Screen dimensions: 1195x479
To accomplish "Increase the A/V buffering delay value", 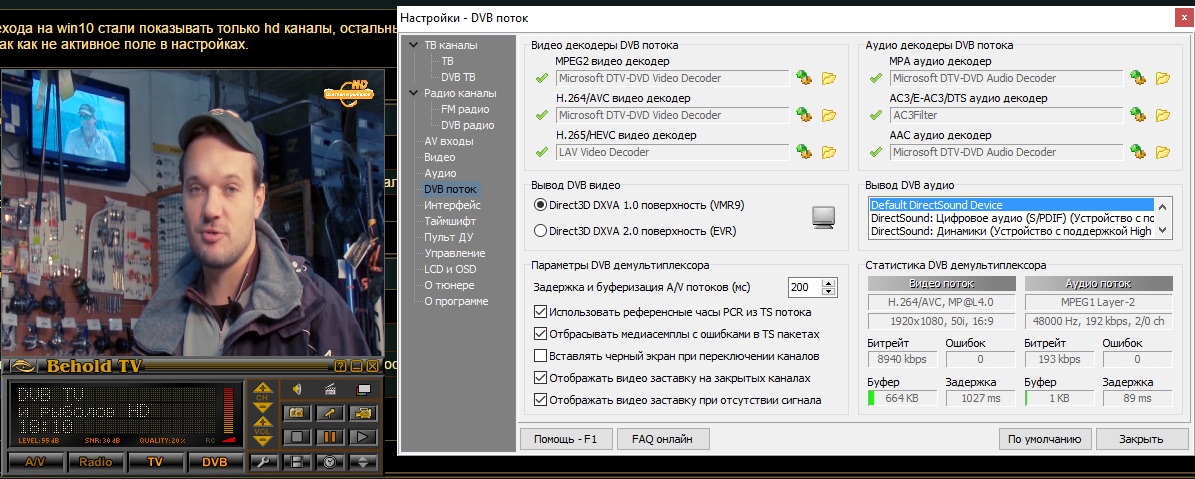I will [x=828, y=282].
